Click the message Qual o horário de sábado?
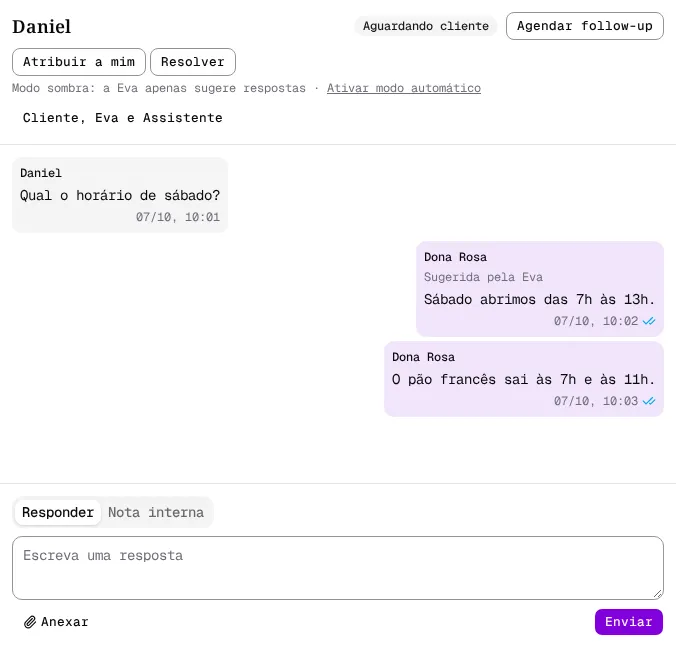The height and width of the screenshot is (648, 676). [120, 195]
